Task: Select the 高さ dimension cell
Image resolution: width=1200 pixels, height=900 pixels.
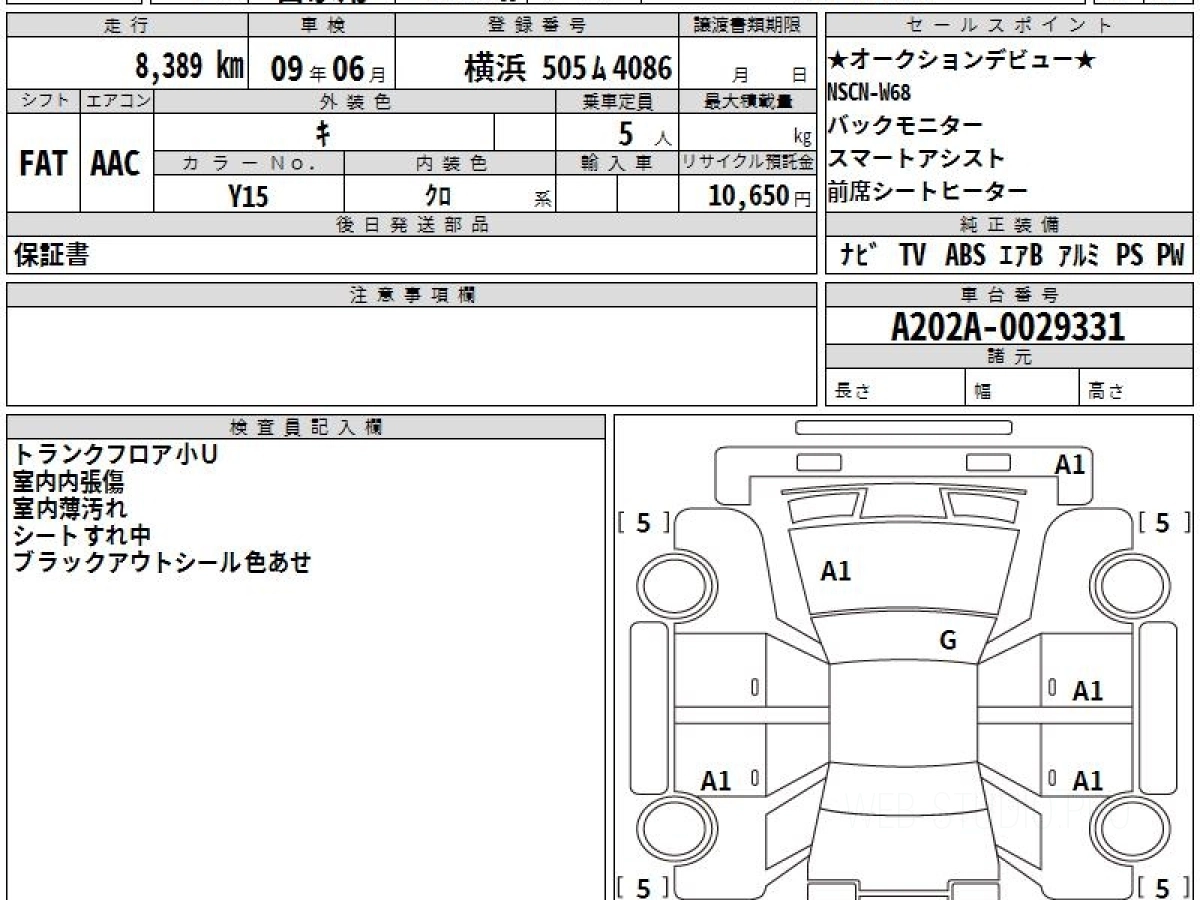Action: pos(1137,388)
